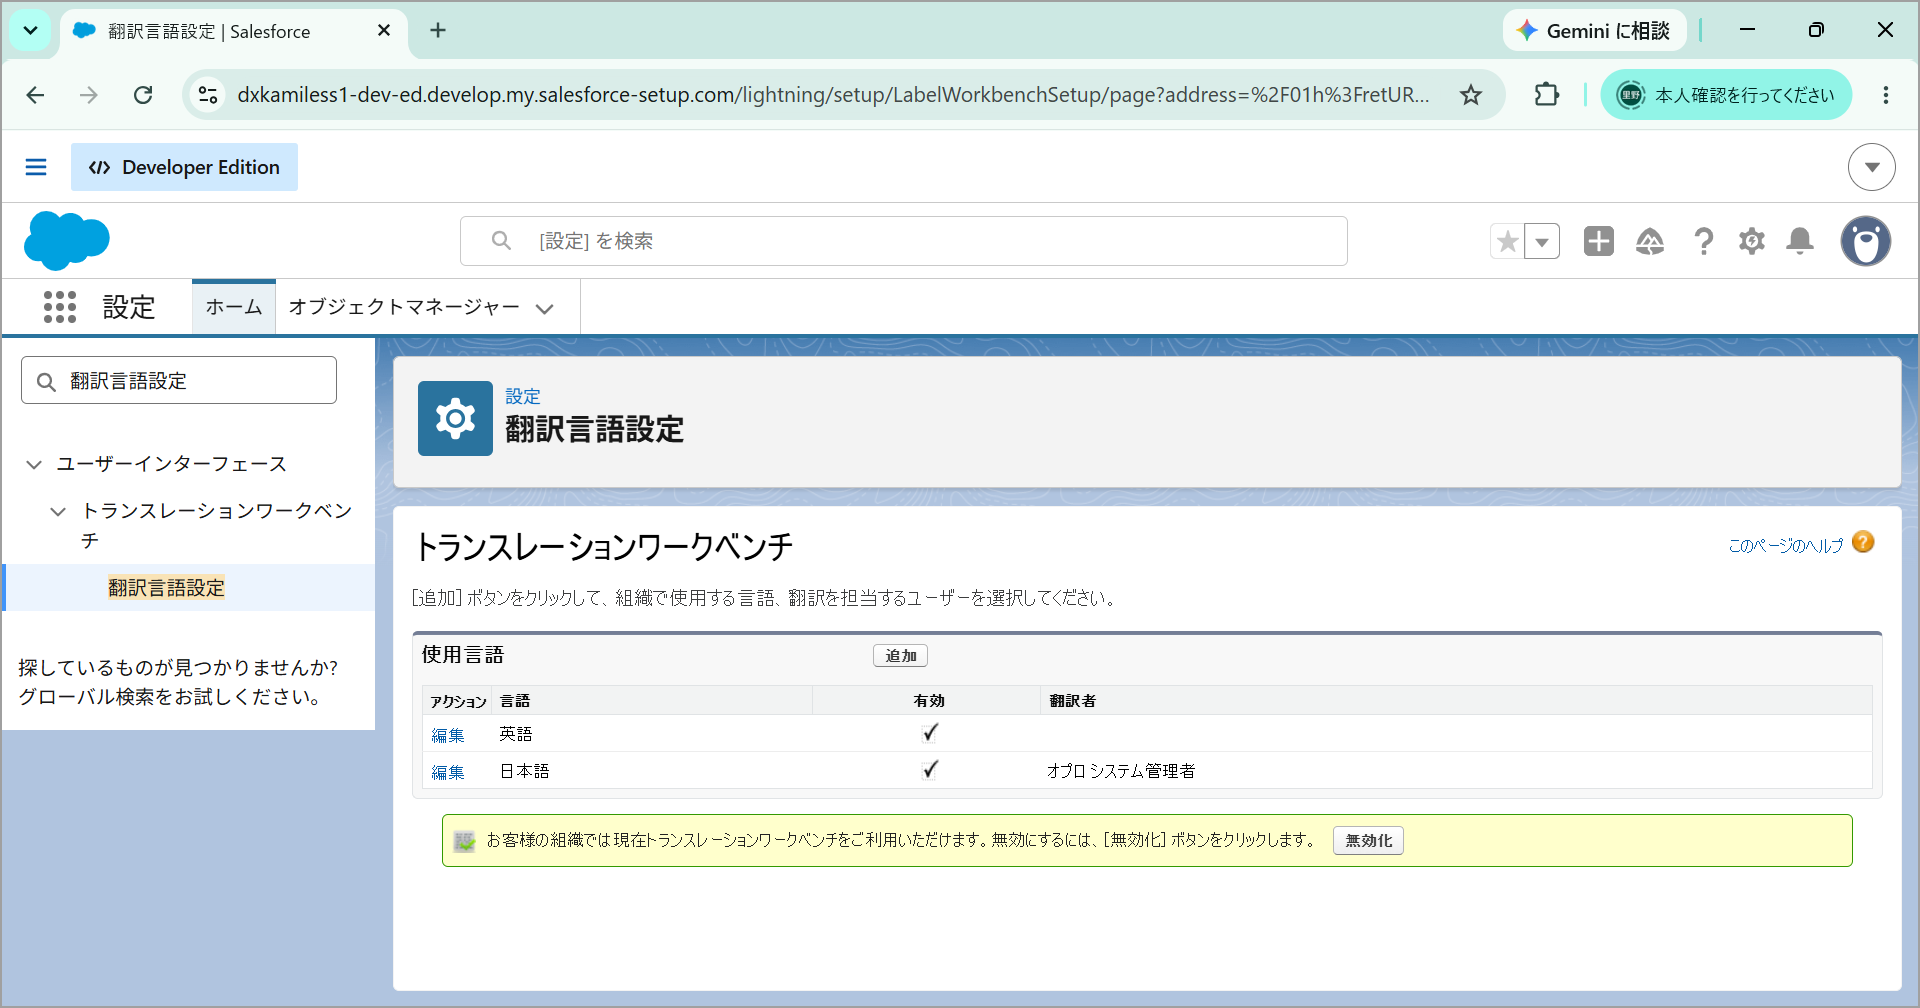Open the user profile avatar
This screenshot has height=1008, width=1920.
tap(1866, 241)
